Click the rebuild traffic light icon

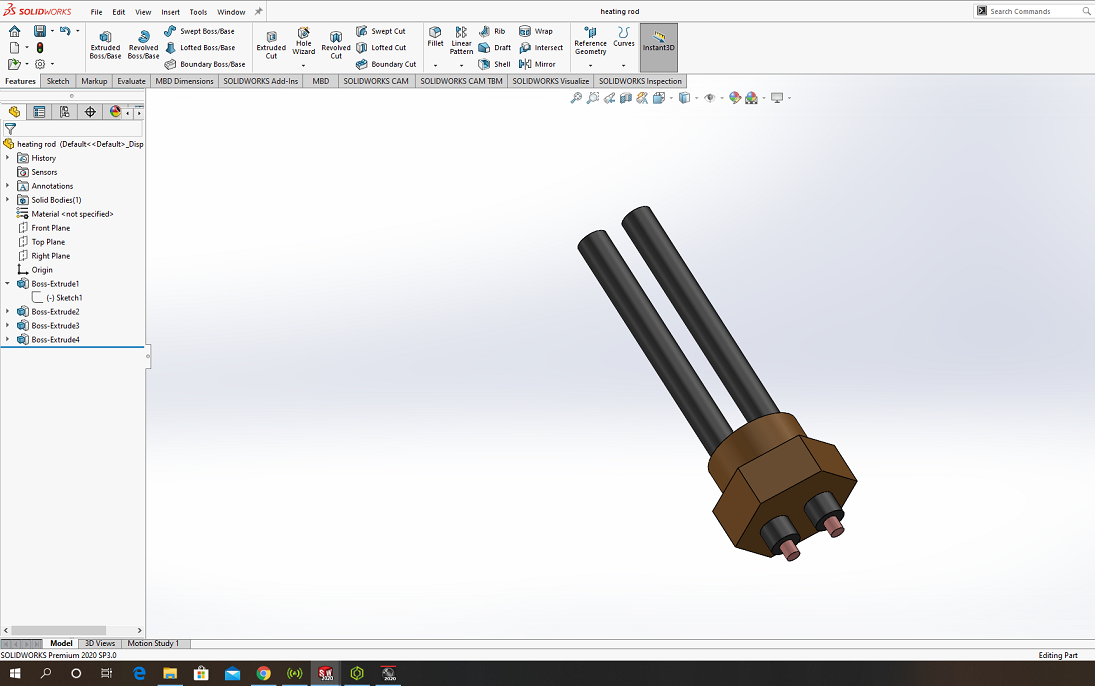click(x=40, y=48)
